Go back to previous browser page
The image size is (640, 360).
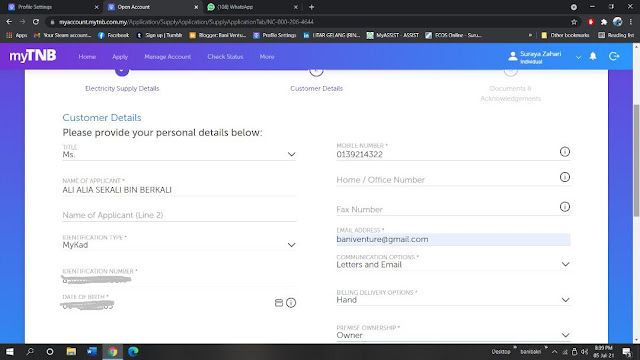pyautogui.click(x=9, y=22)
